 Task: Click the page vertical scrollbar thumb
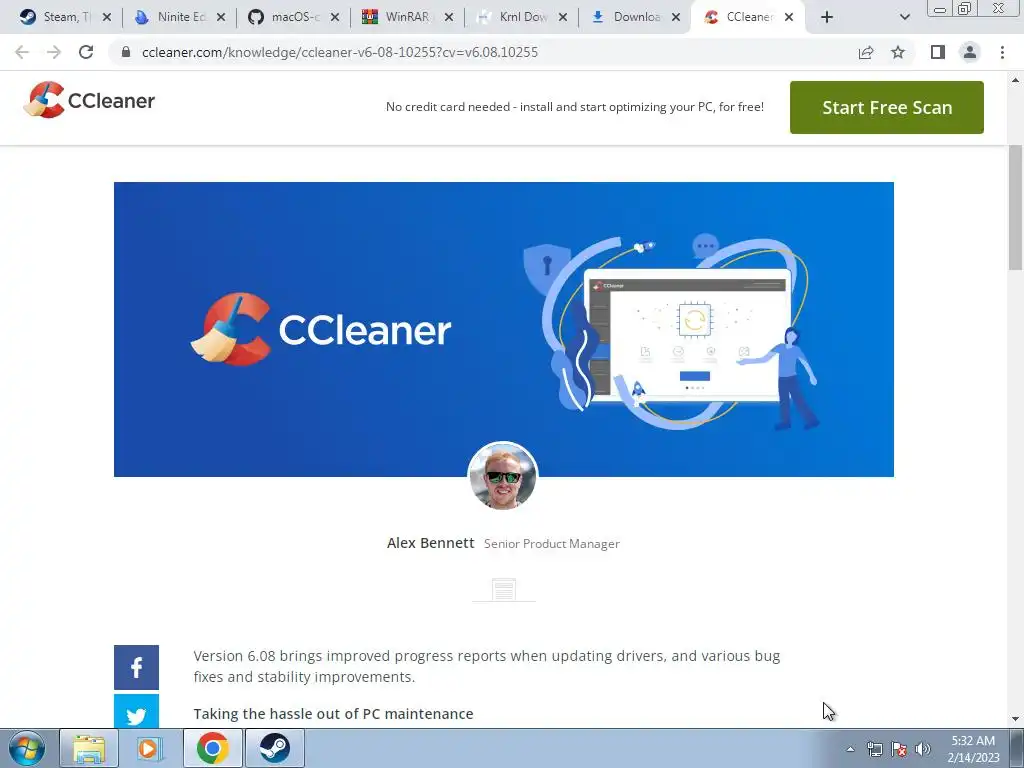(1015, 207)
